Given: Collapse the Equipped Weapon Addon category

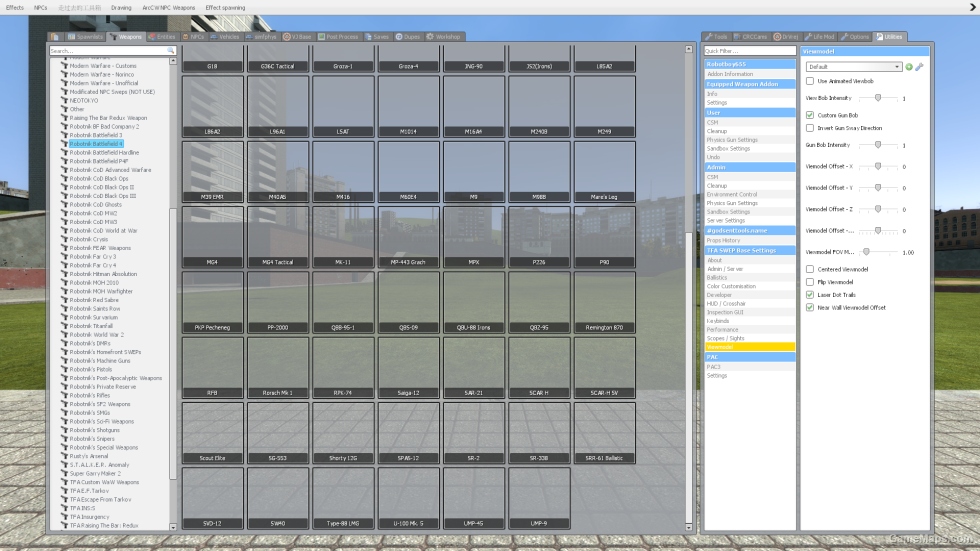Looking at the screenshot, I should 750,84.
